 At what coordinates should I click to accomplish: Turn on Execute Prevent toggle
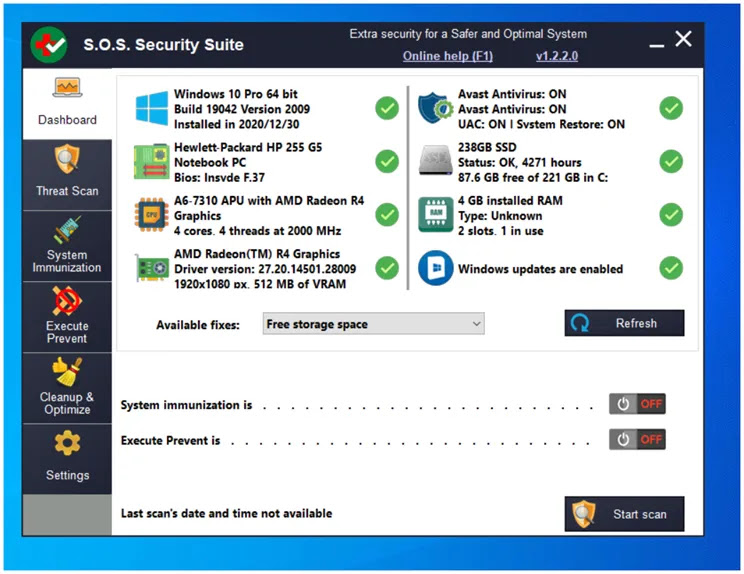(x=637, y=440)
